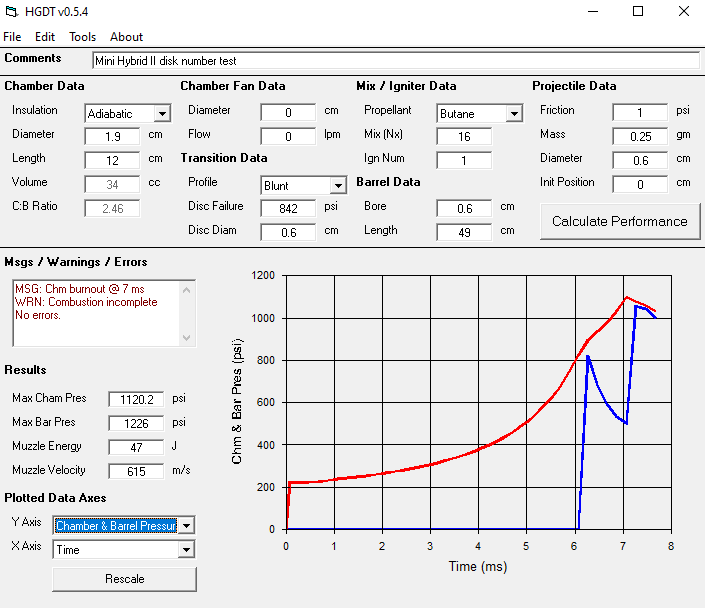Open the File menu
705x608 pixels.
[12, 37]
